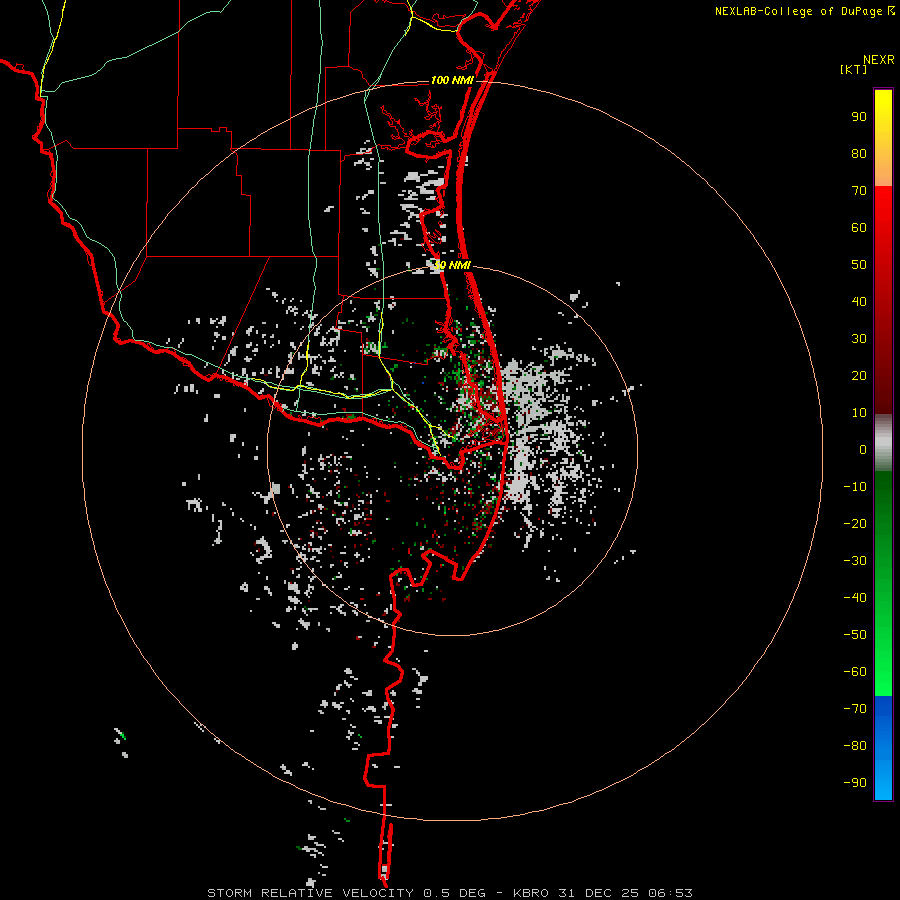The image size is (900, 900).
Task: Click the positive 50 scale label
Action: click(859, 265)
